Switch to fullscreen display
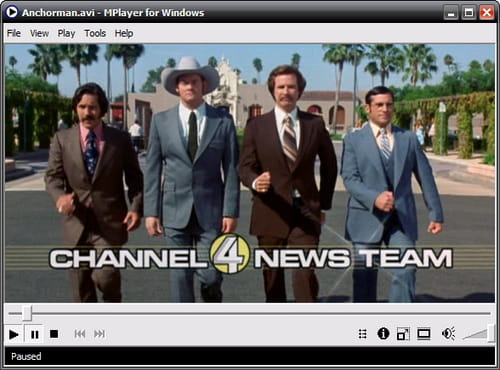This screenshot has height=370, width=500. pos(423,334)
